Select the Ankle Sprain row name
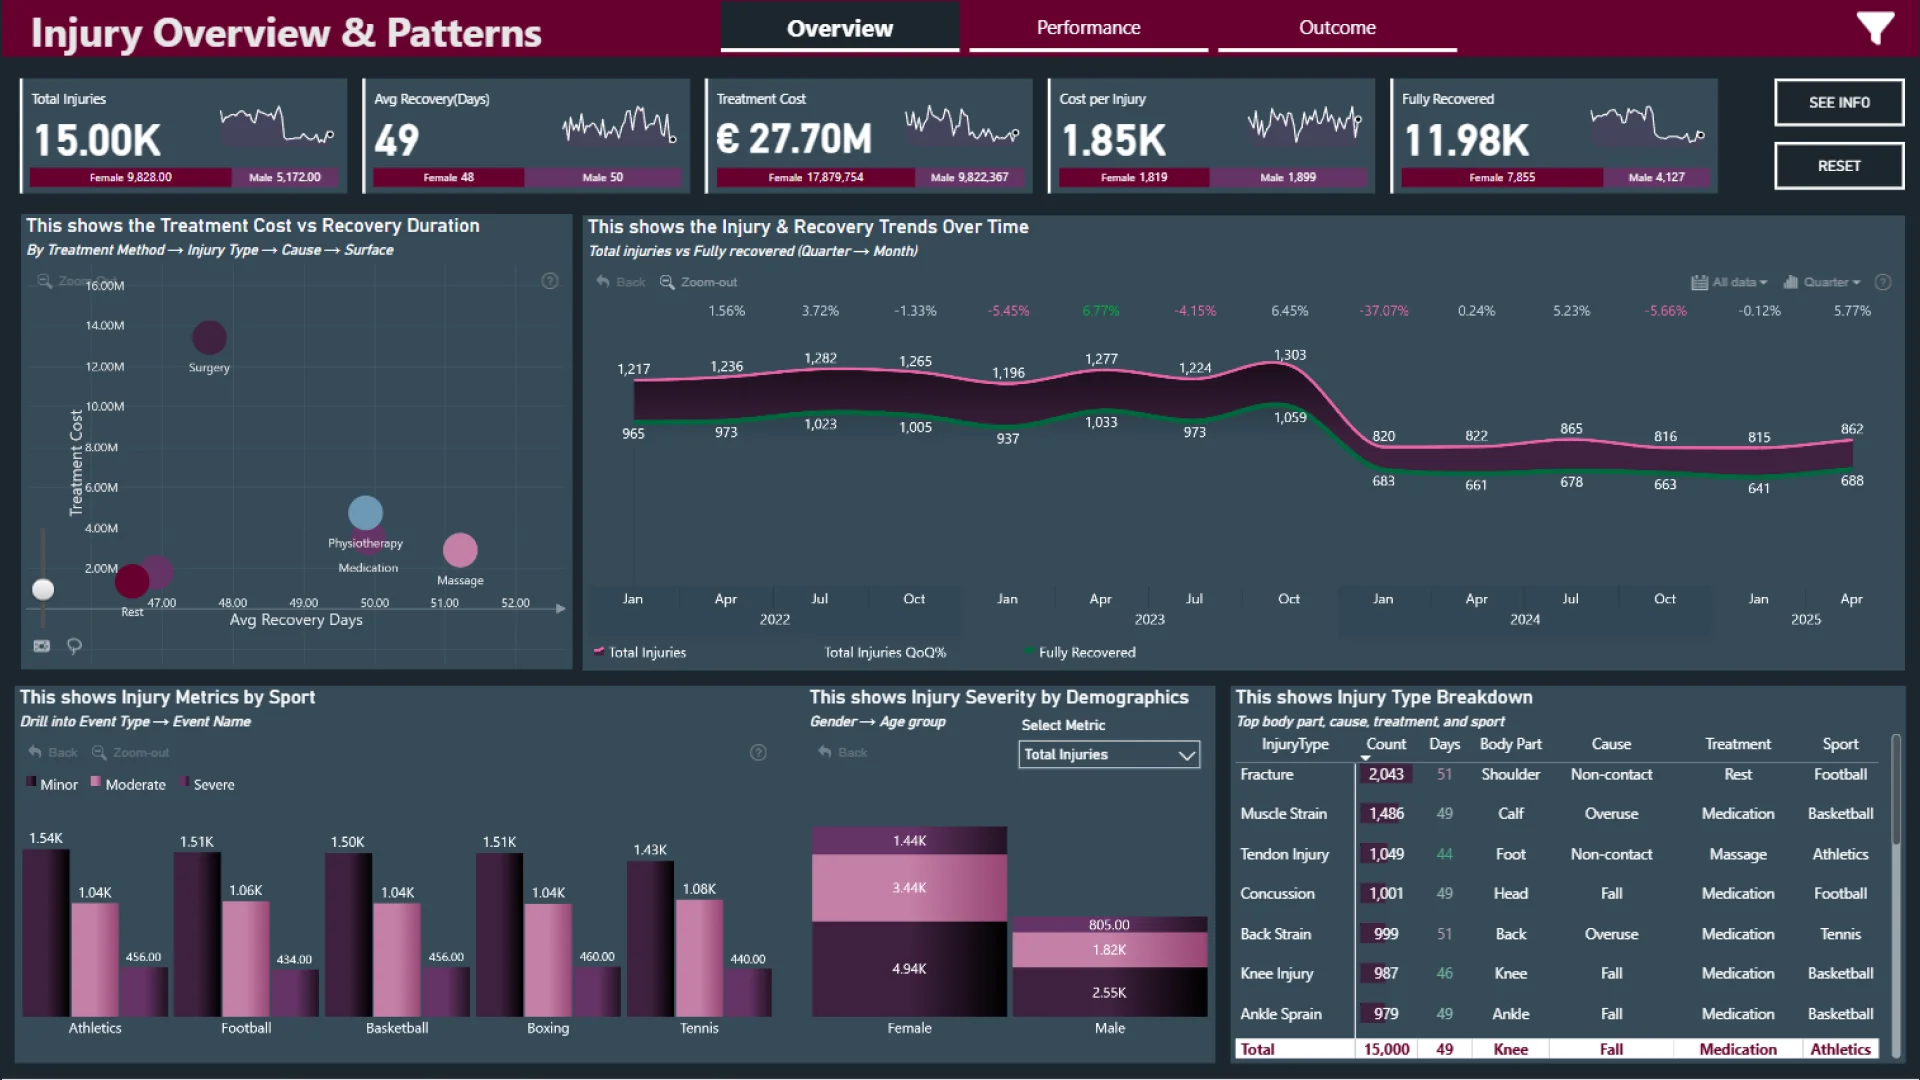Viewport: 1920px width, 1080px height. pos(1281,1014)
